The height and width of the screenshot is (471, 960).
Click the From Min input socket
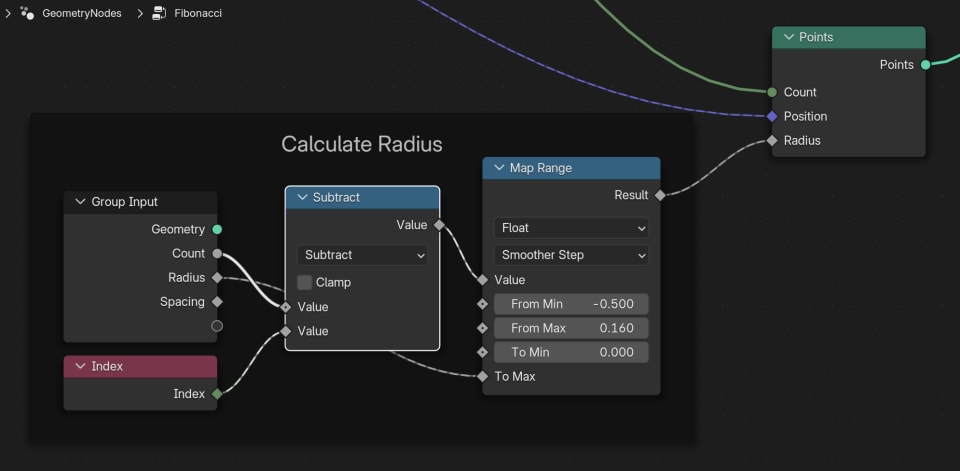(x=482, y=304)
